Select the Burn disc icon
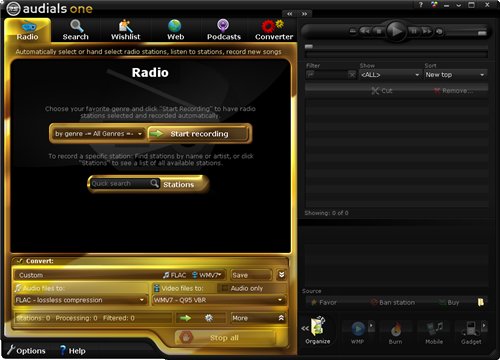Viewport: 500px width, 360px height. [396, 332]
